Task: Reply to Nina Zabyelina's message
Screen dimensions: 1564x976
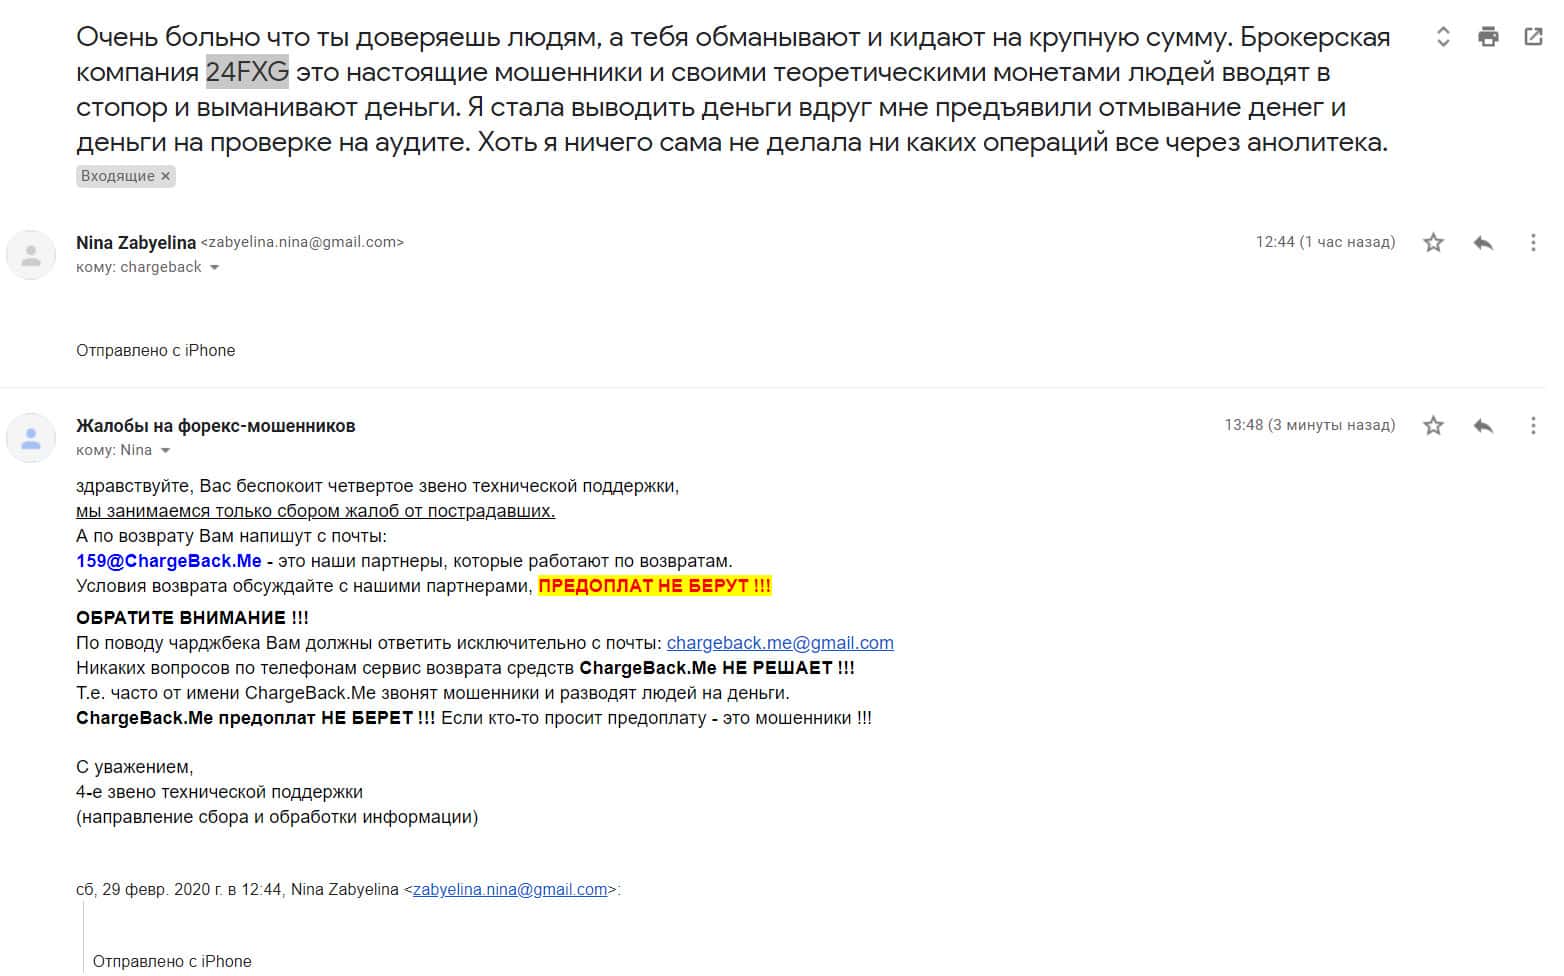Action: pos(1483,243)
